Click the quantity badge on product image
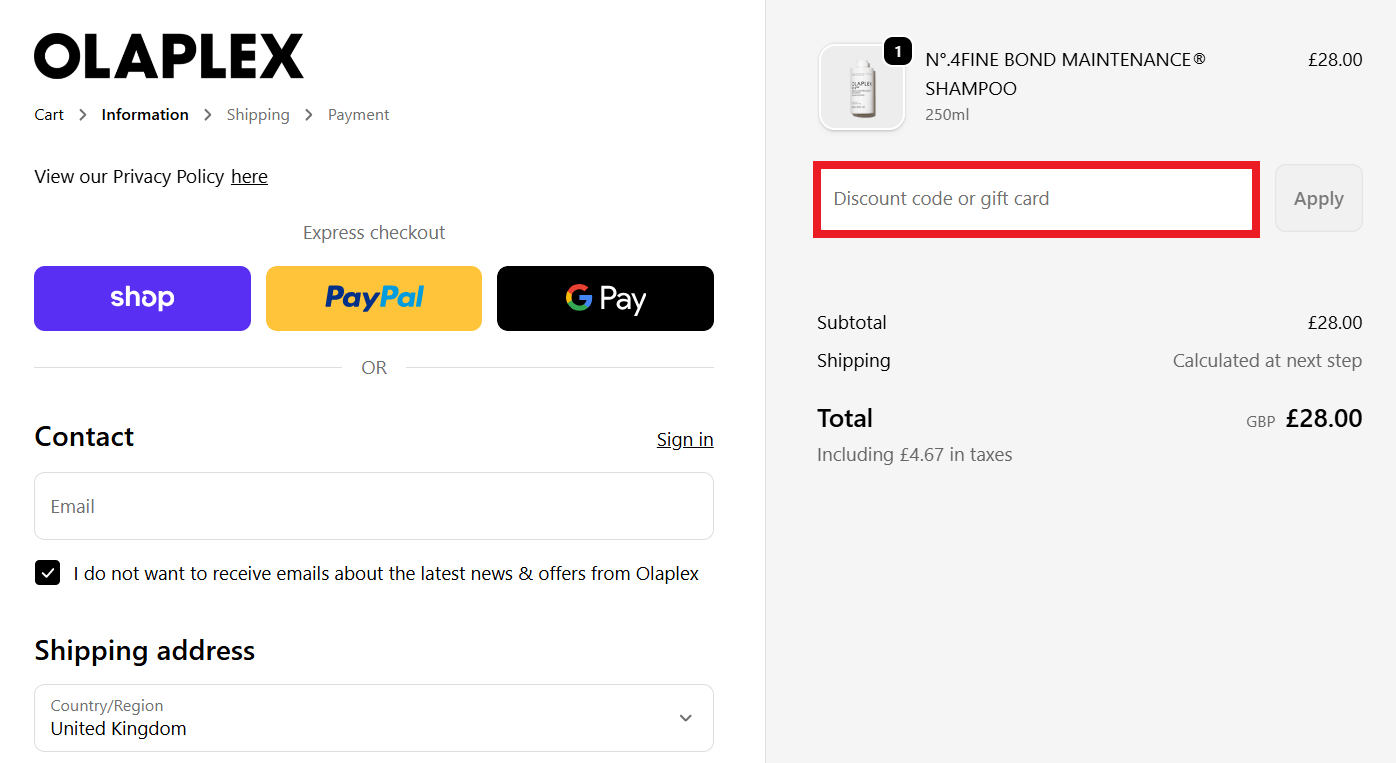The width and height of the screenshot is (1396, 763). (897, 51)
